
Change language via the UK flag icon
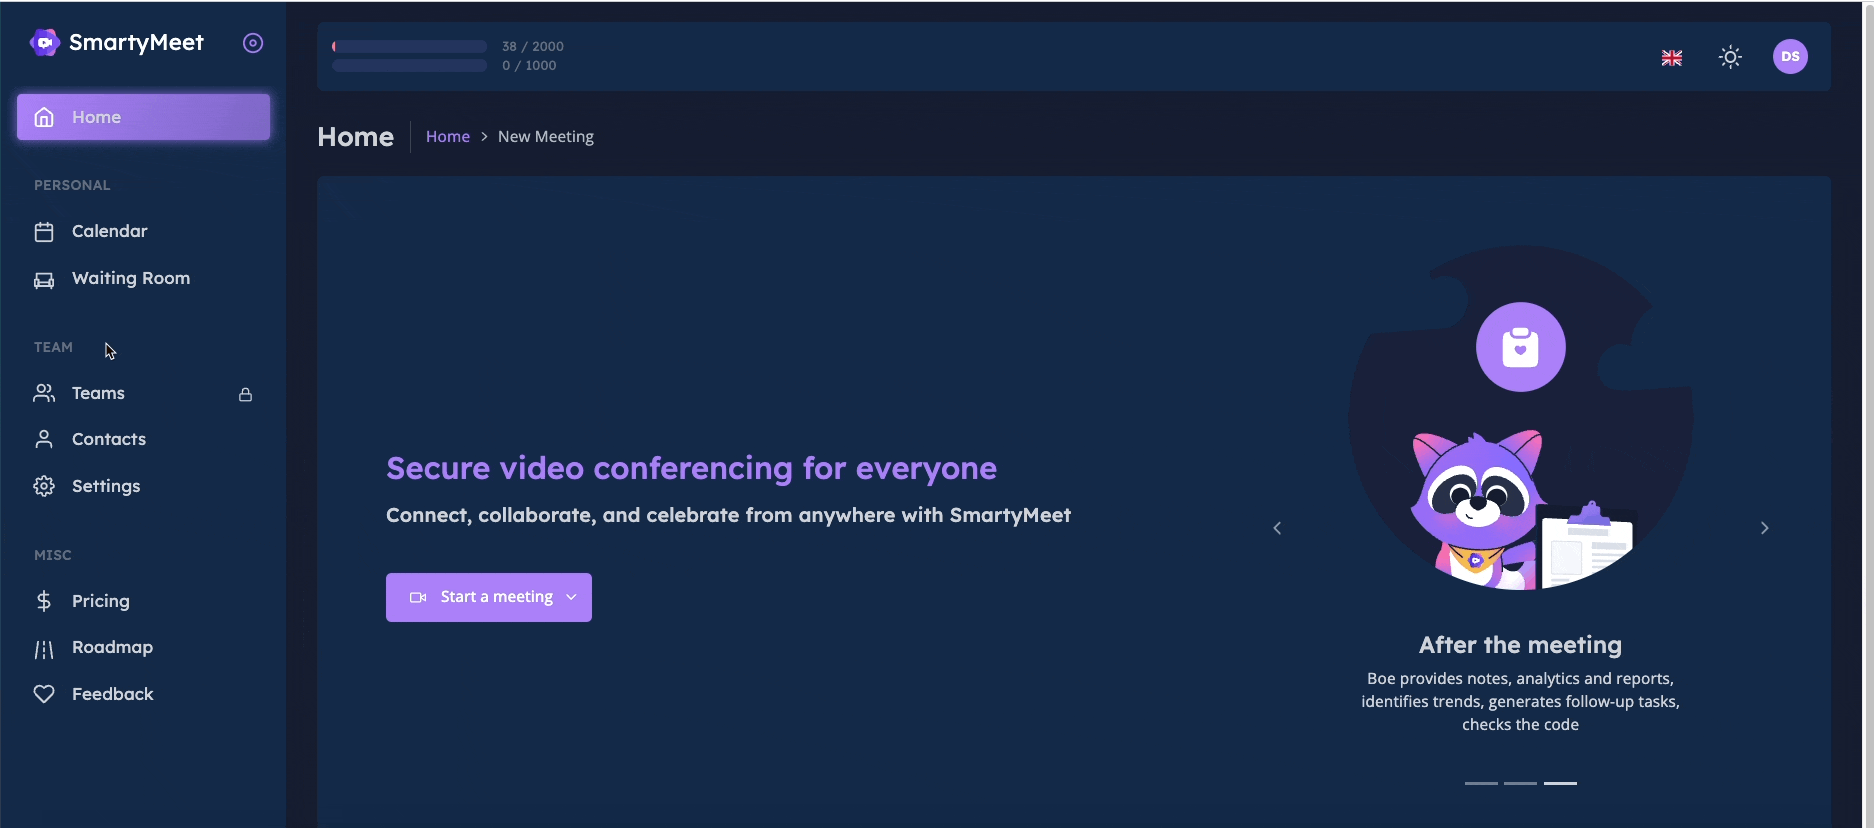click(1672, 58)
